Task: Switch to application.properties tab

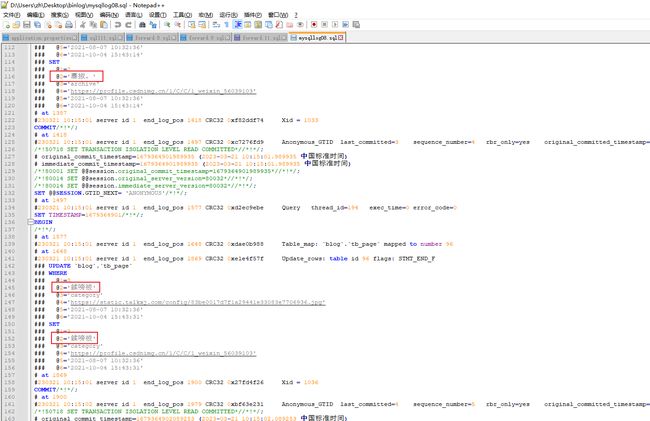Action: pyautogui.click(x=39, y=38)
